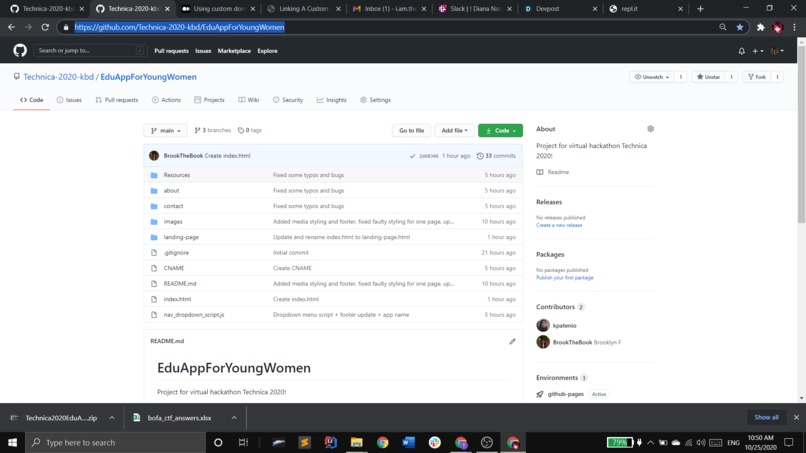Click Go to file button
The image size is (806, 453).
point(411,131)
